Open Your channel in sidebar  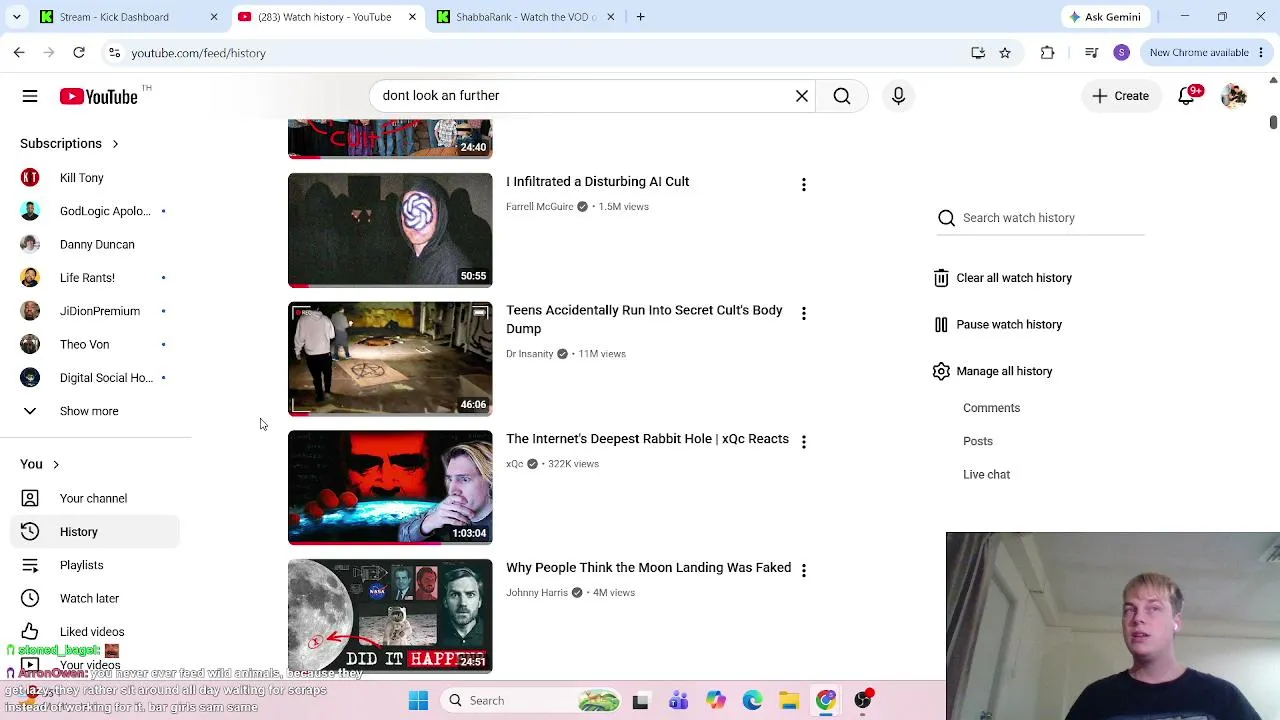(x=95, y=498)
